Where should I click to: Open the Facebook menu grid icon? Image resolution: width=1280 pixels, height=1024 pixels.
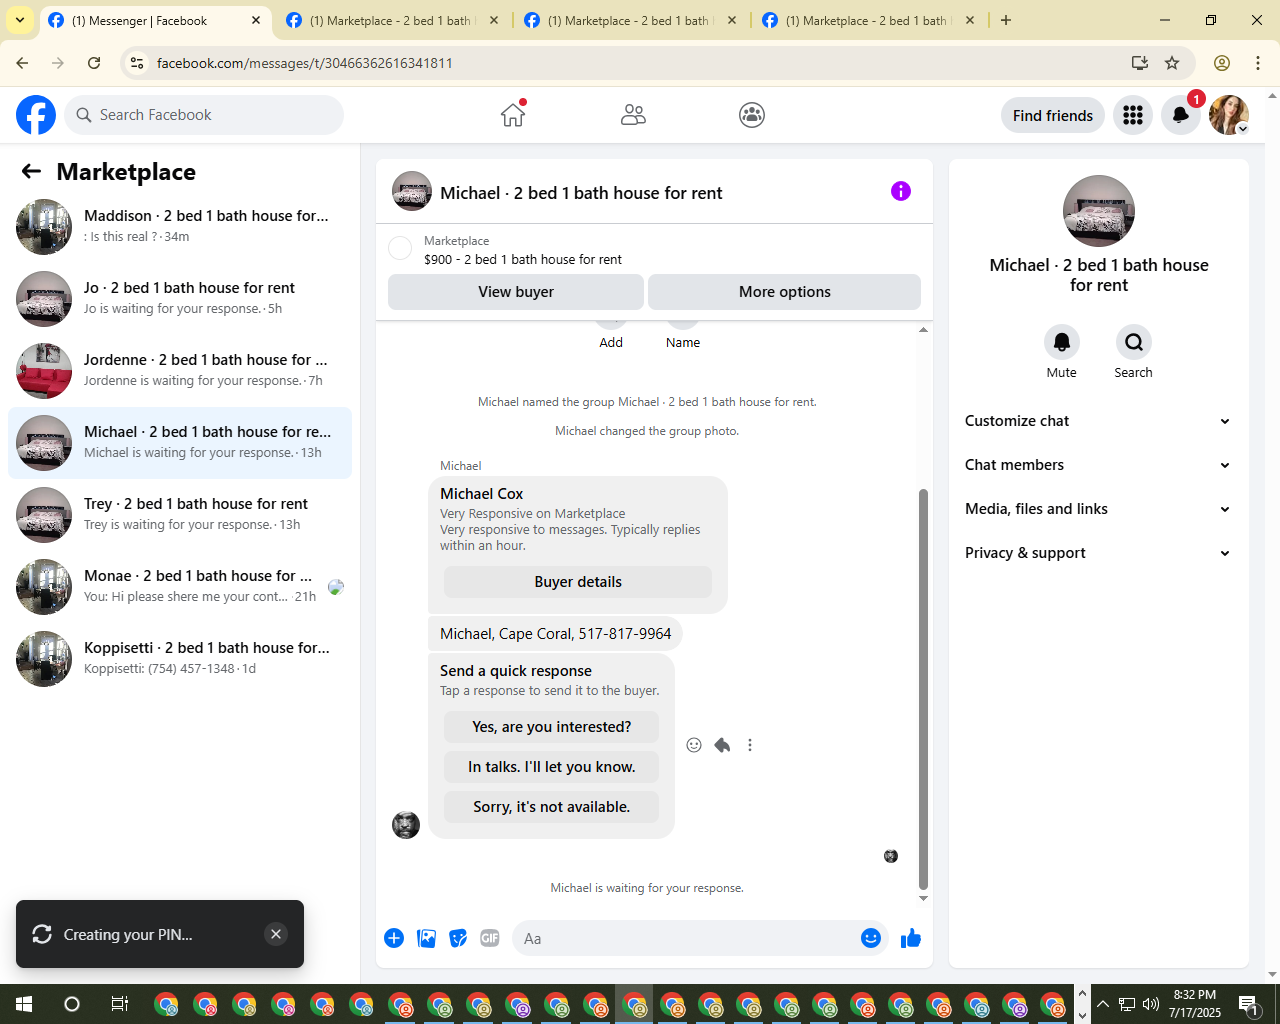pyautogui.click(x=1133, y=115)
